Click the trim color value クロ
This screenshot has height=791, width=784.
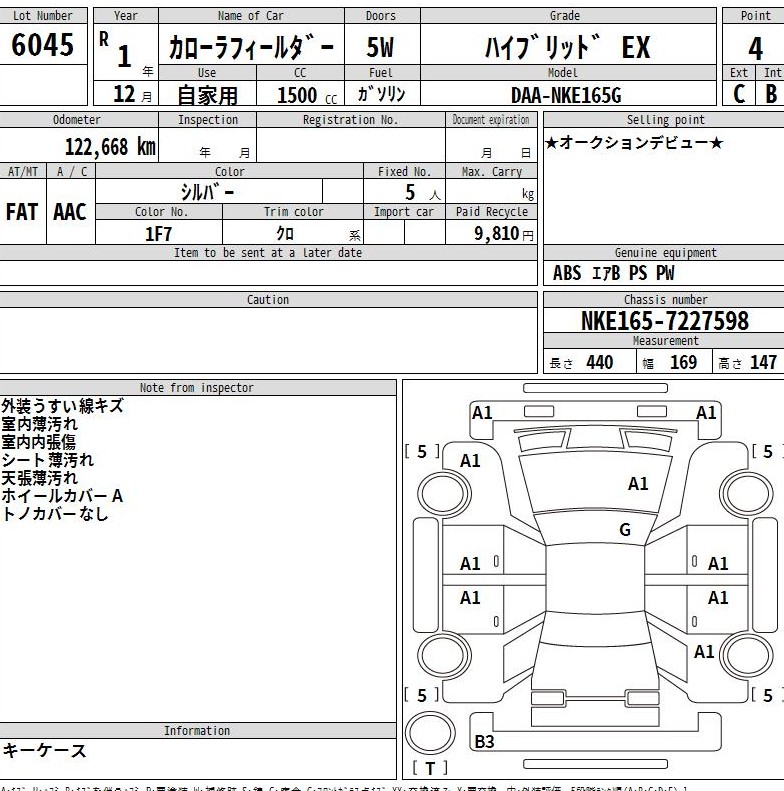point(285,233)
